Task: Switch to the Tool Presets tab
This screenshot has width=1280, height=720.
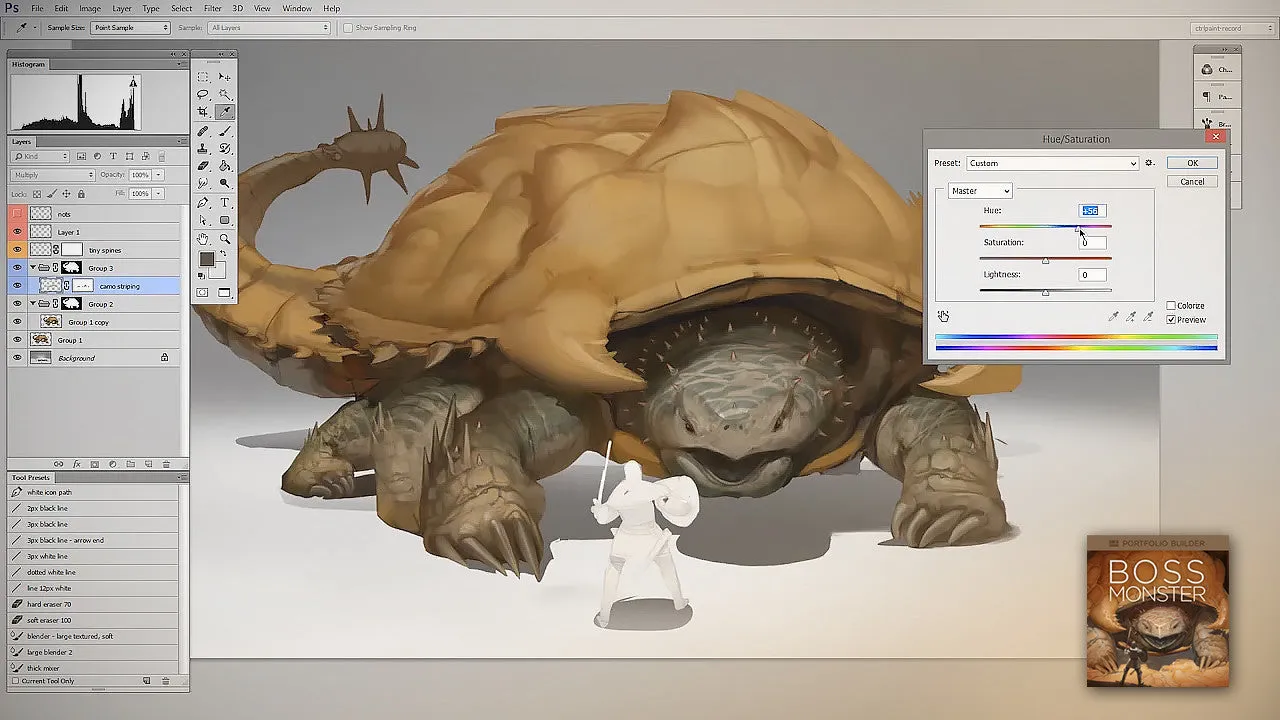Action: tap(31, 477)
